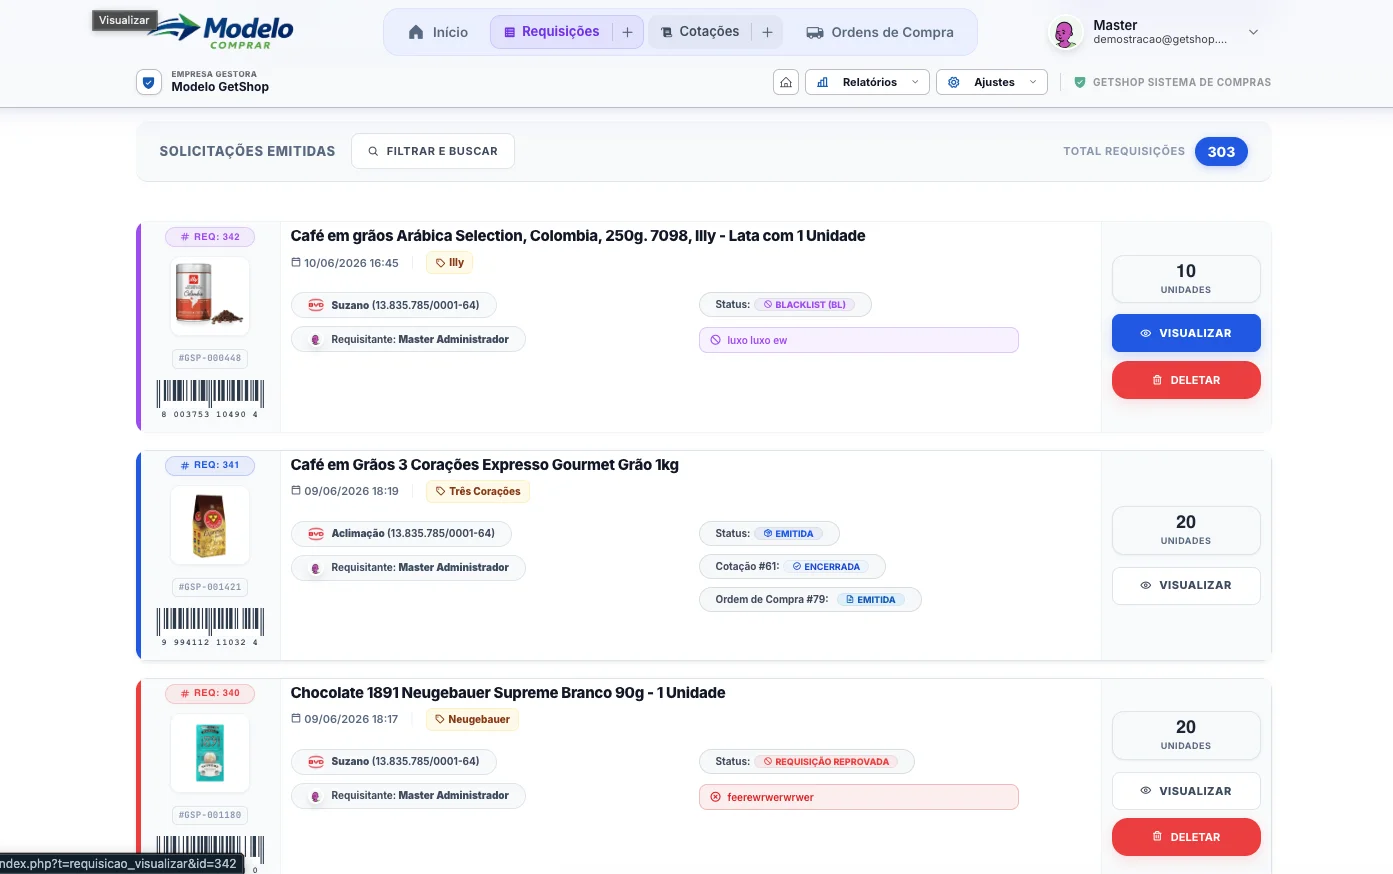This screenshot has height=874, width=1393.
Task: Open the Relatórios dropdown
Action: [867, 82]
